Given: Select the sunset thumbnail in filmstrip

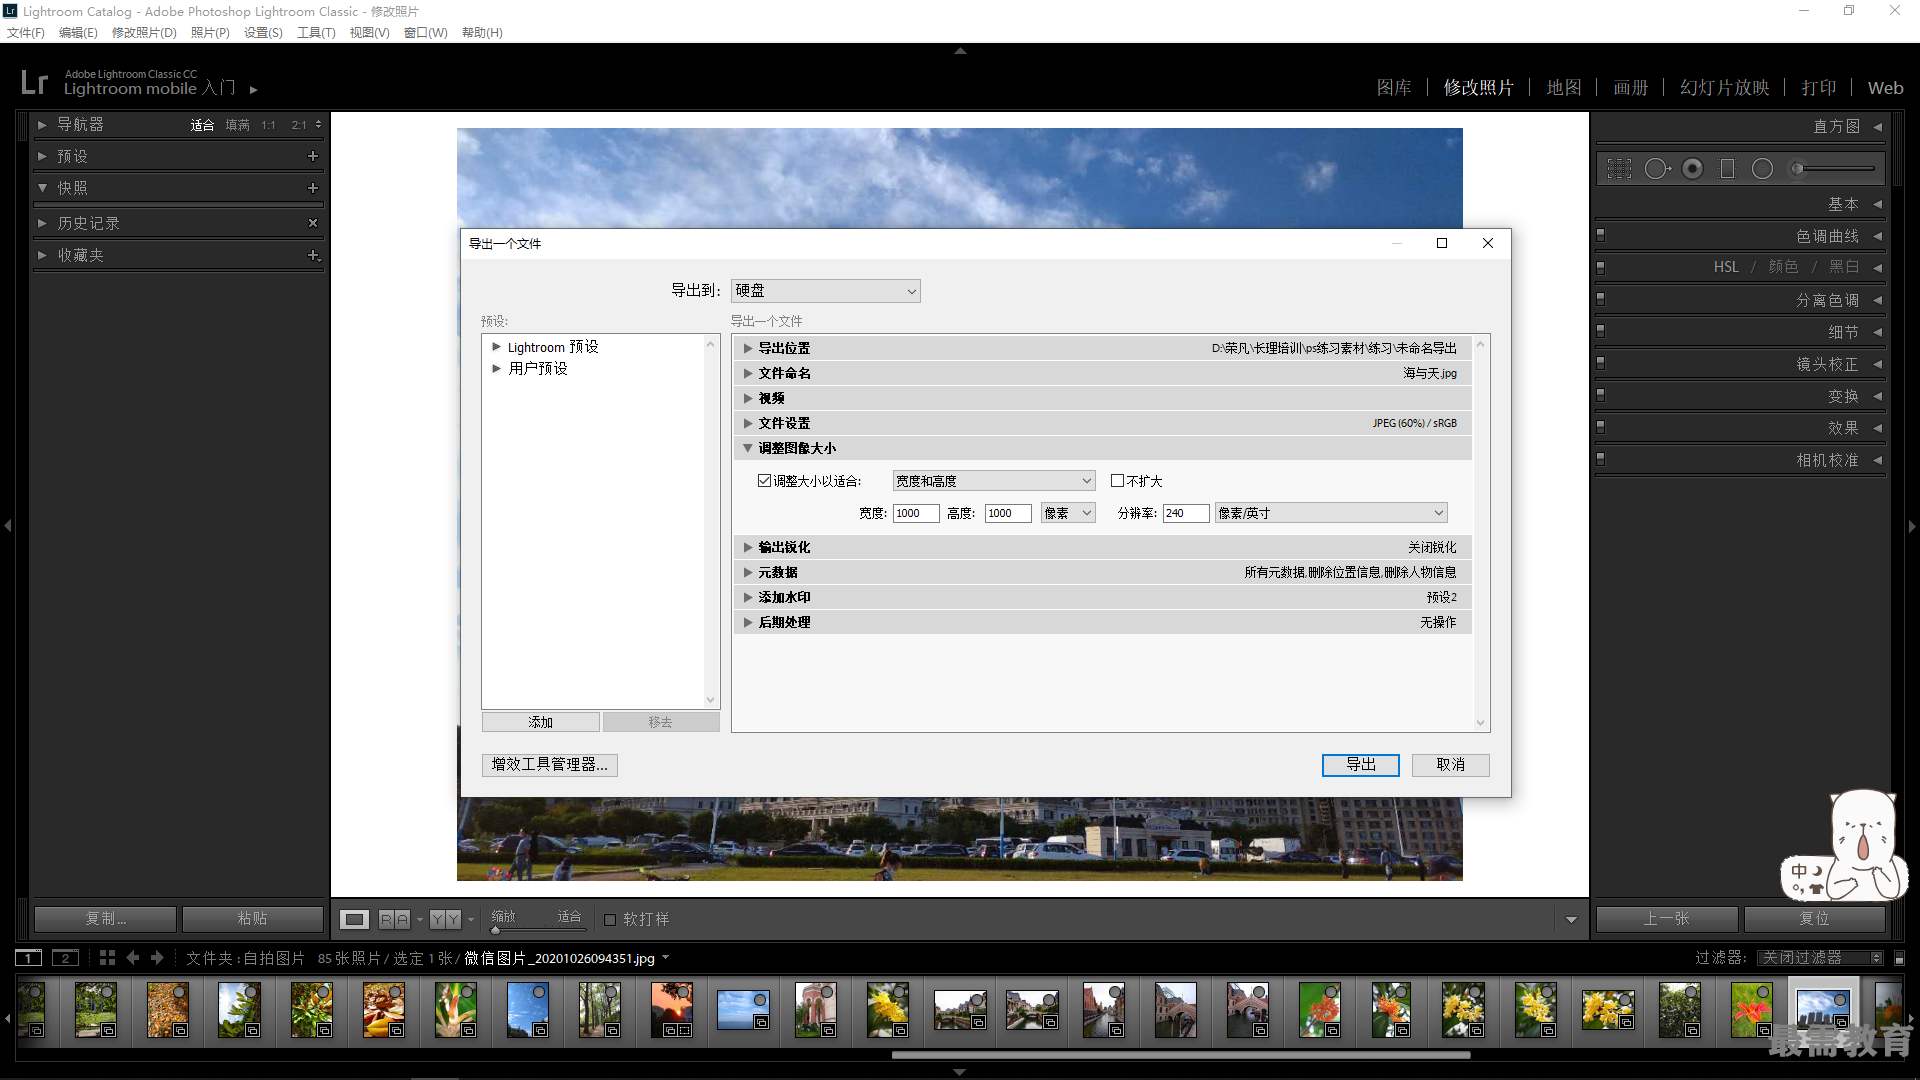Looking at the screenshot, I should [x=671, y=1009].
